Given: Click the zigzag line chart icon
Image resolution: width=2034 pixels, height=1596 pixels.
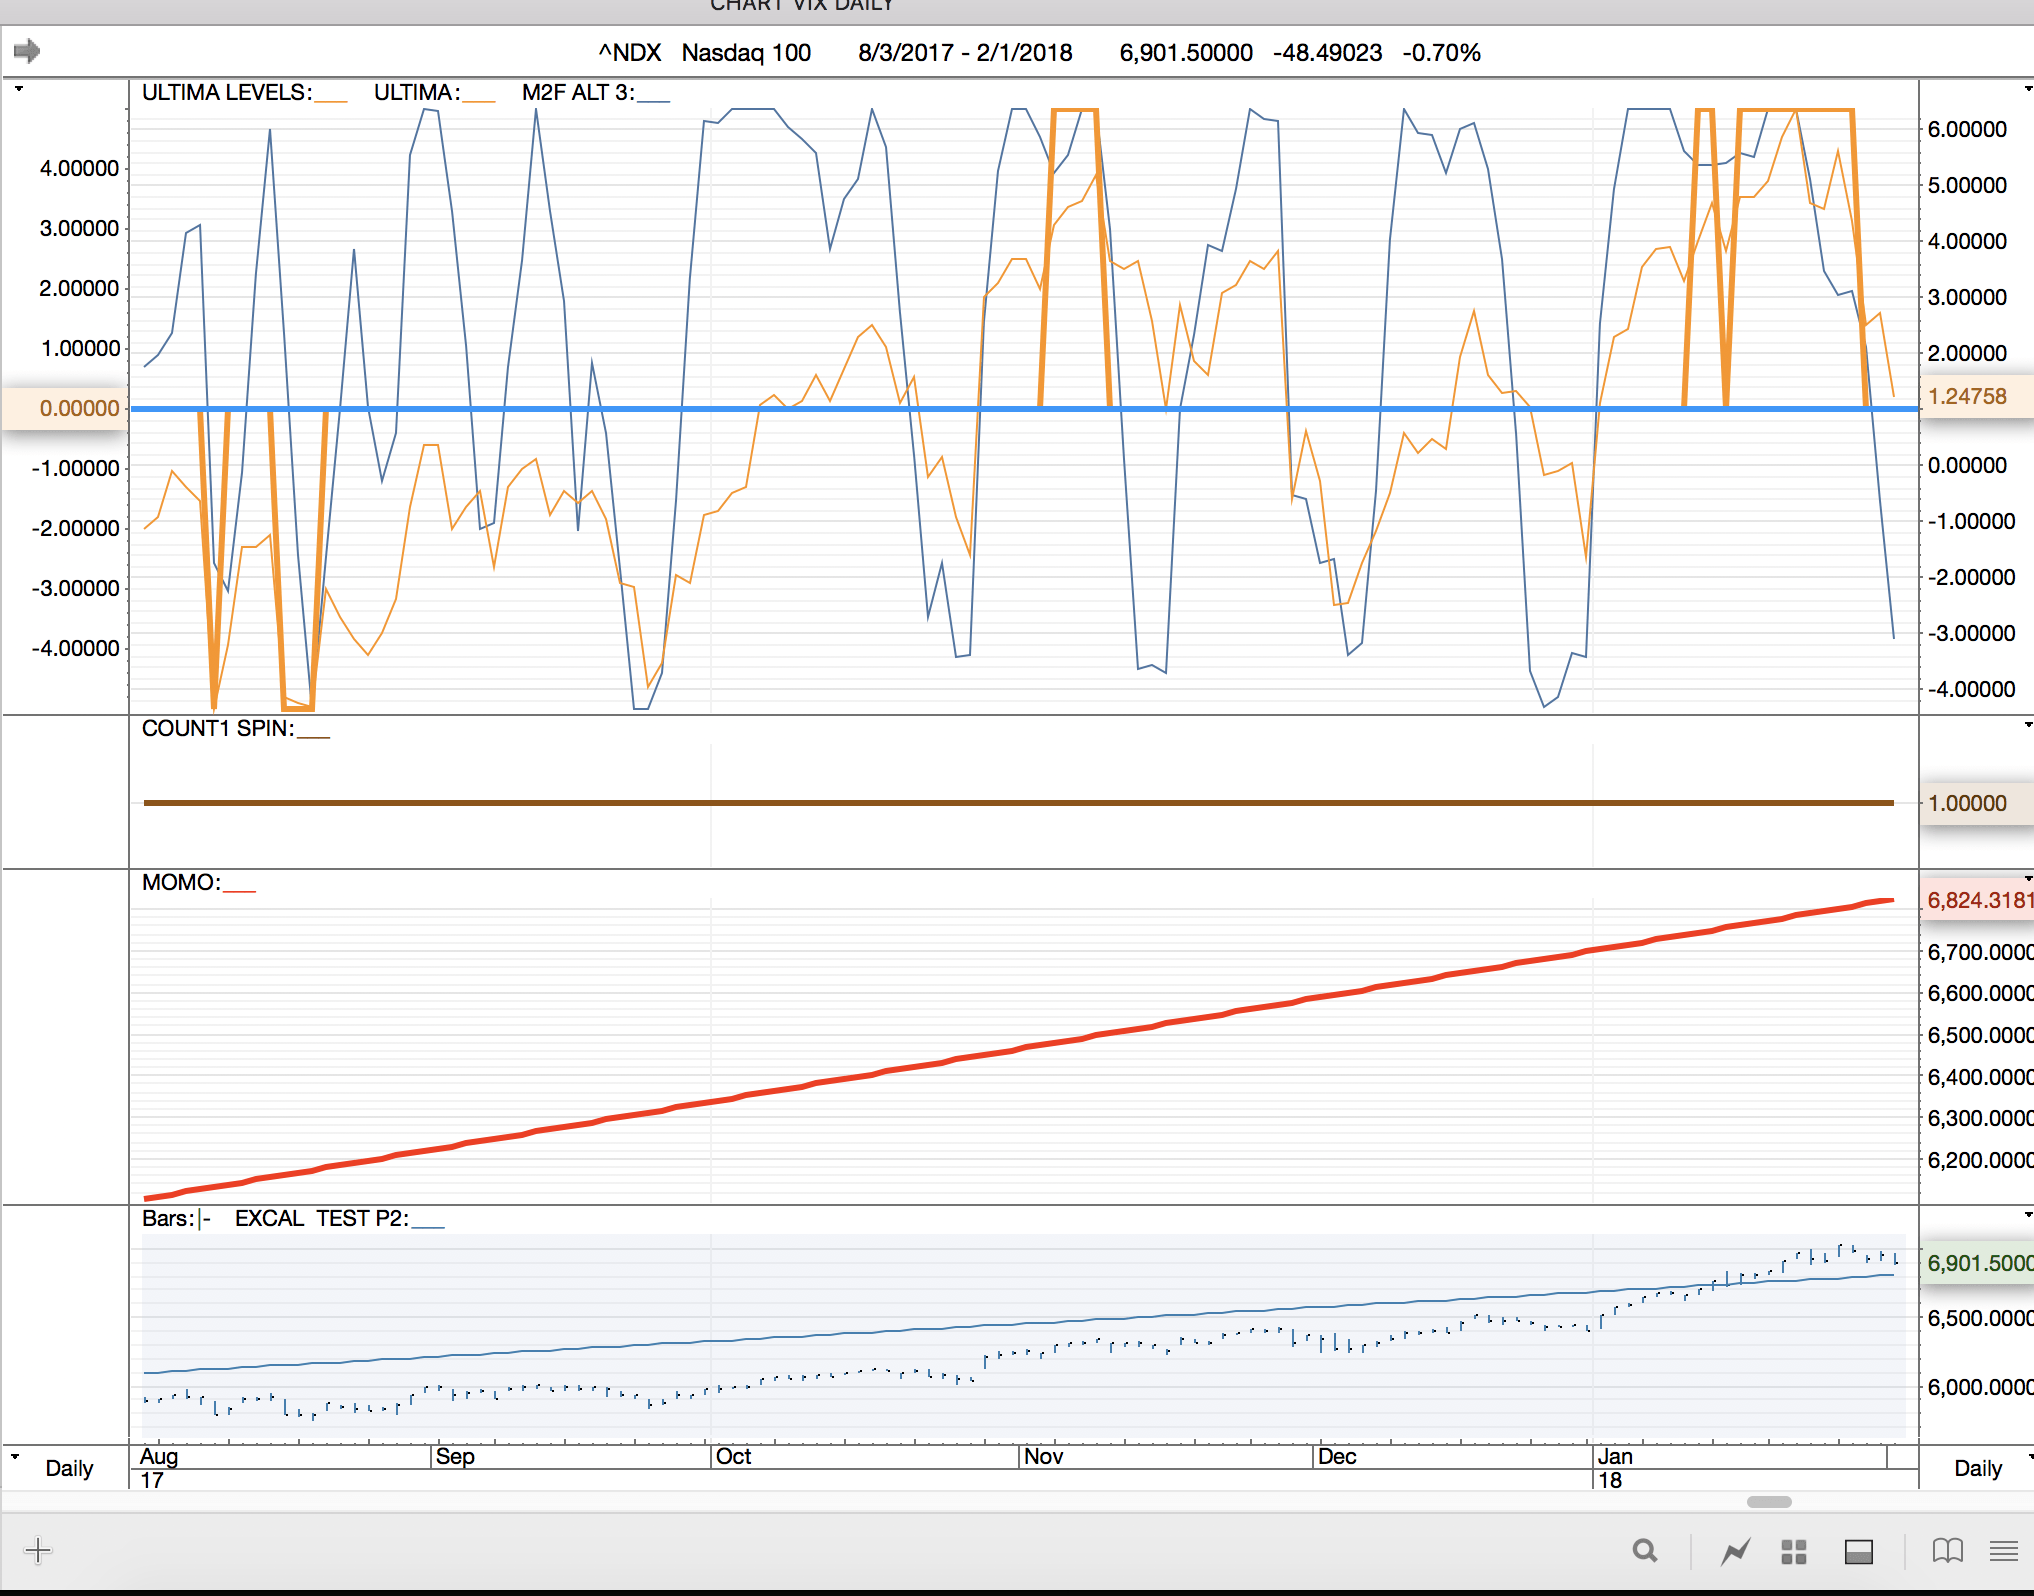Looking at the screenshot, I should [1735, 1551].
